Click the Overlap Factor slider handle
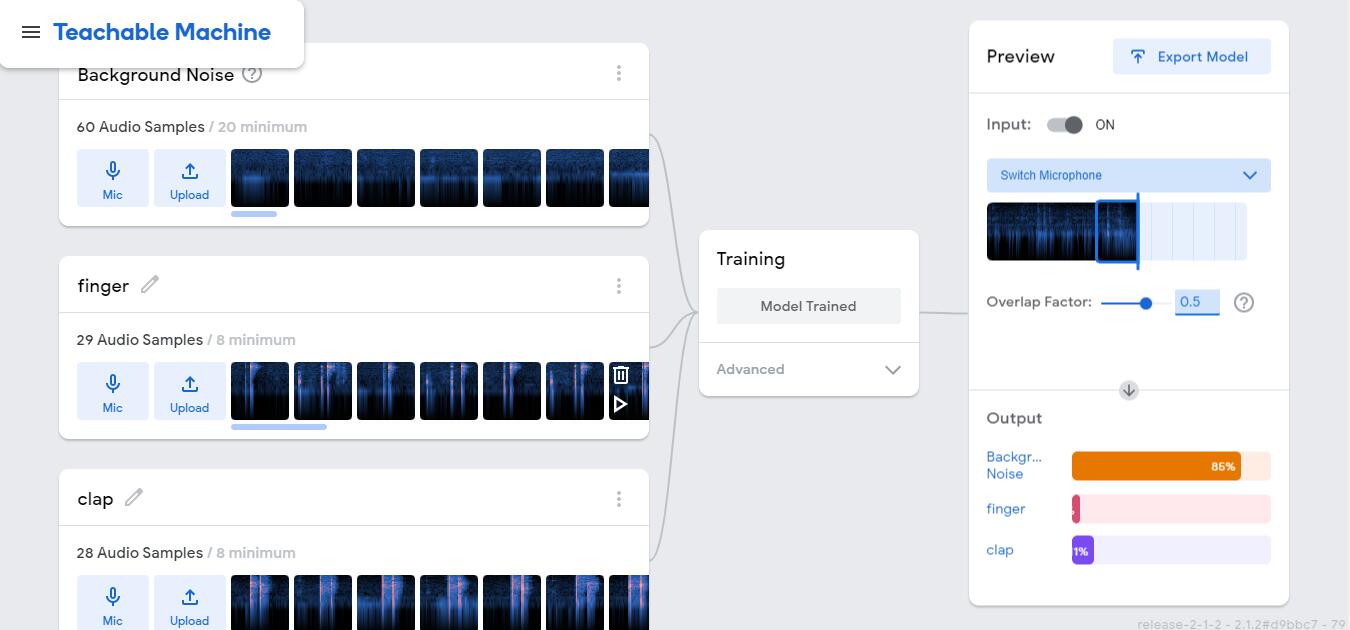Viewport: 1350px width, 630px height. pos(1146,303)
